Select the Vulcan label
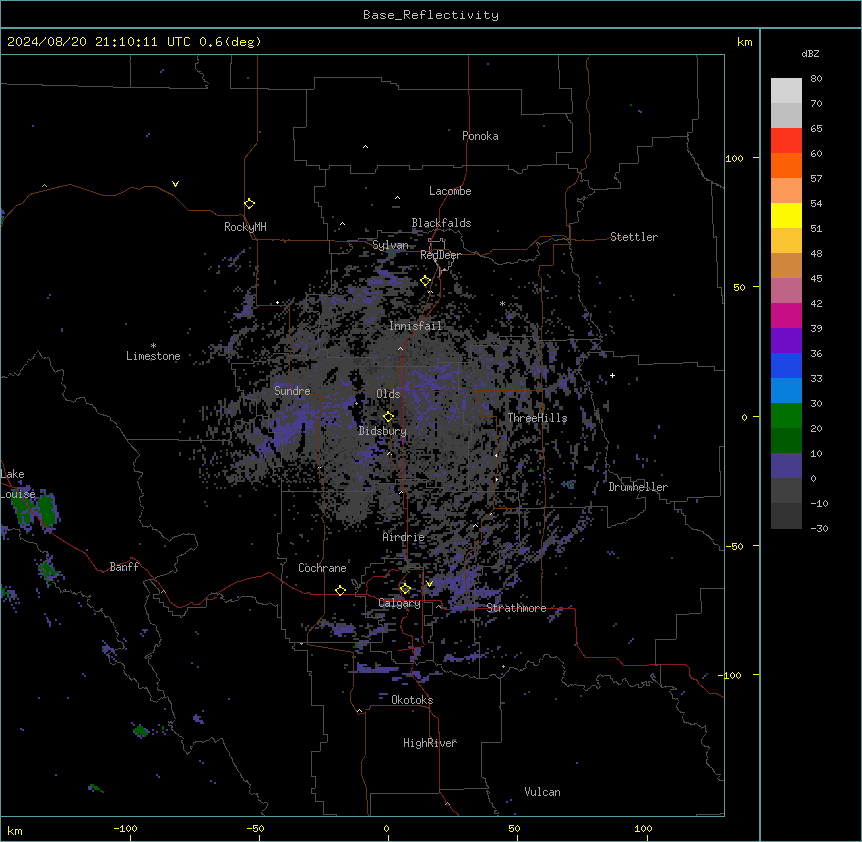 pyautogui.click(x=542, y=792)
